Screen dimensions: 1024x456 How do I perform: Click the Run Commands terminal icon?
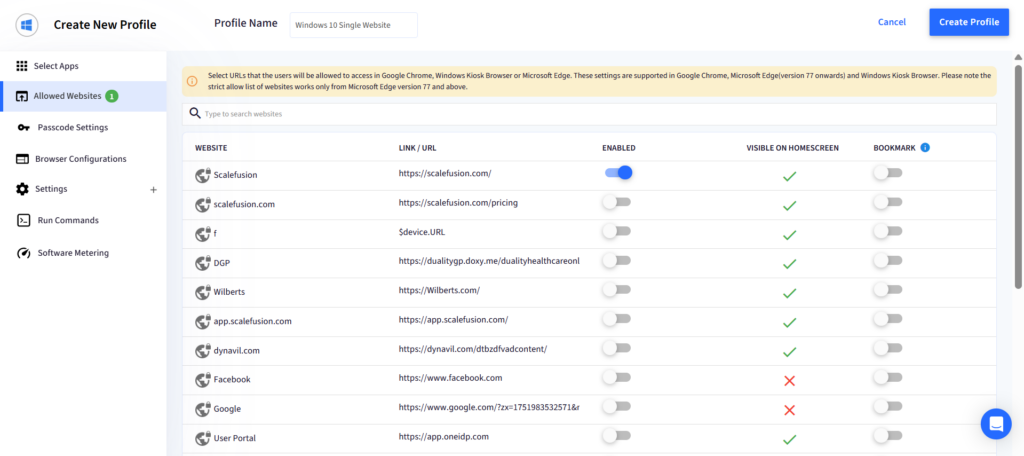pos(24,220)
